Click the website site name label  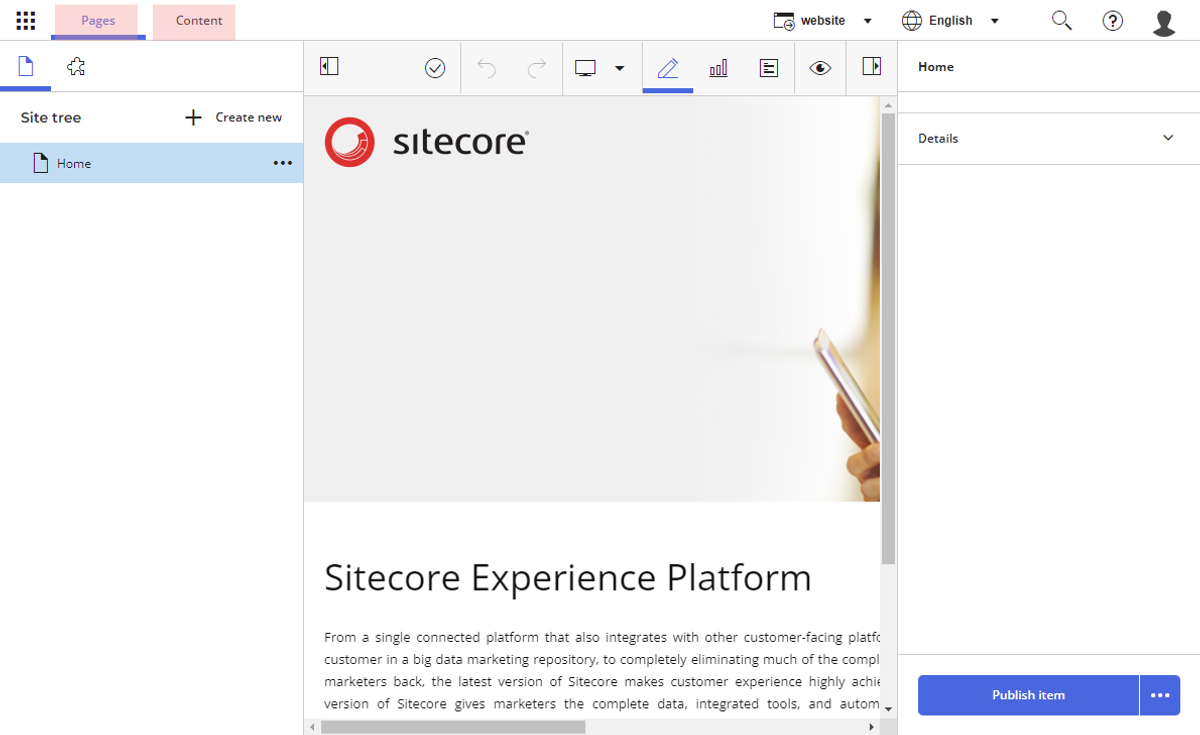coord(823,21)
